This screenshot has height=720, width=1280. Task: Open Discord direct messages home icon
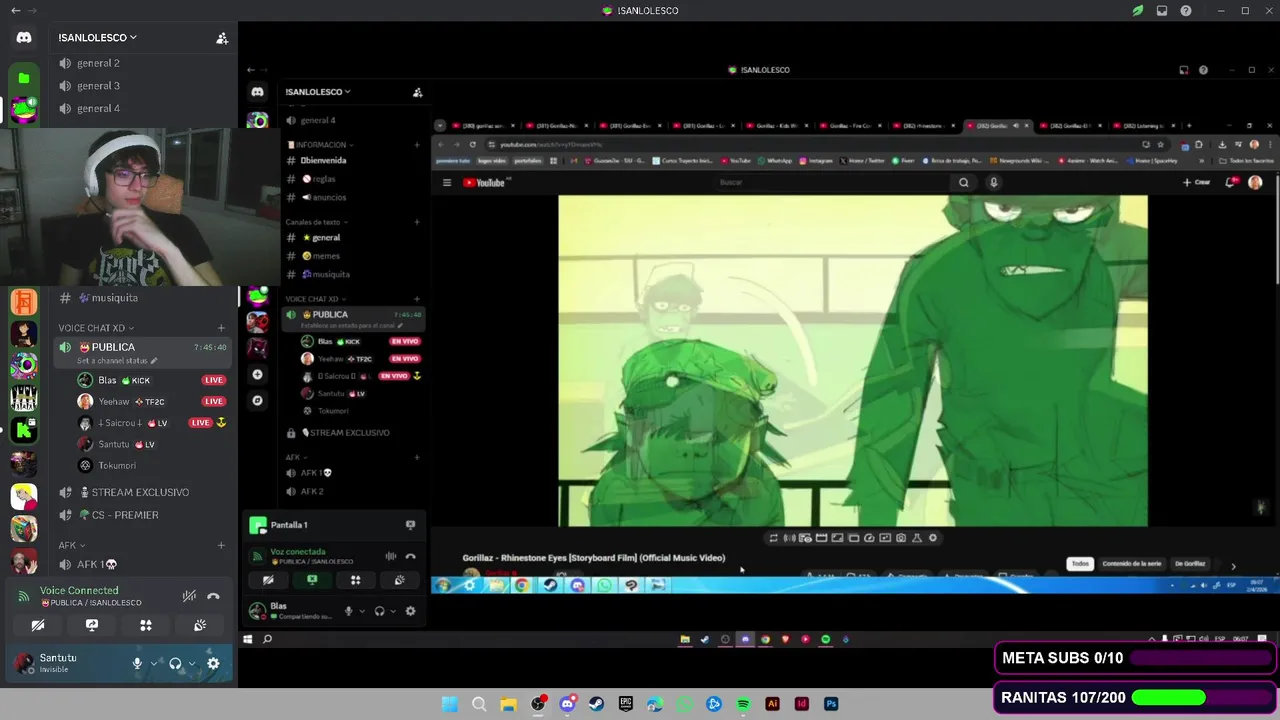(24, 38)
